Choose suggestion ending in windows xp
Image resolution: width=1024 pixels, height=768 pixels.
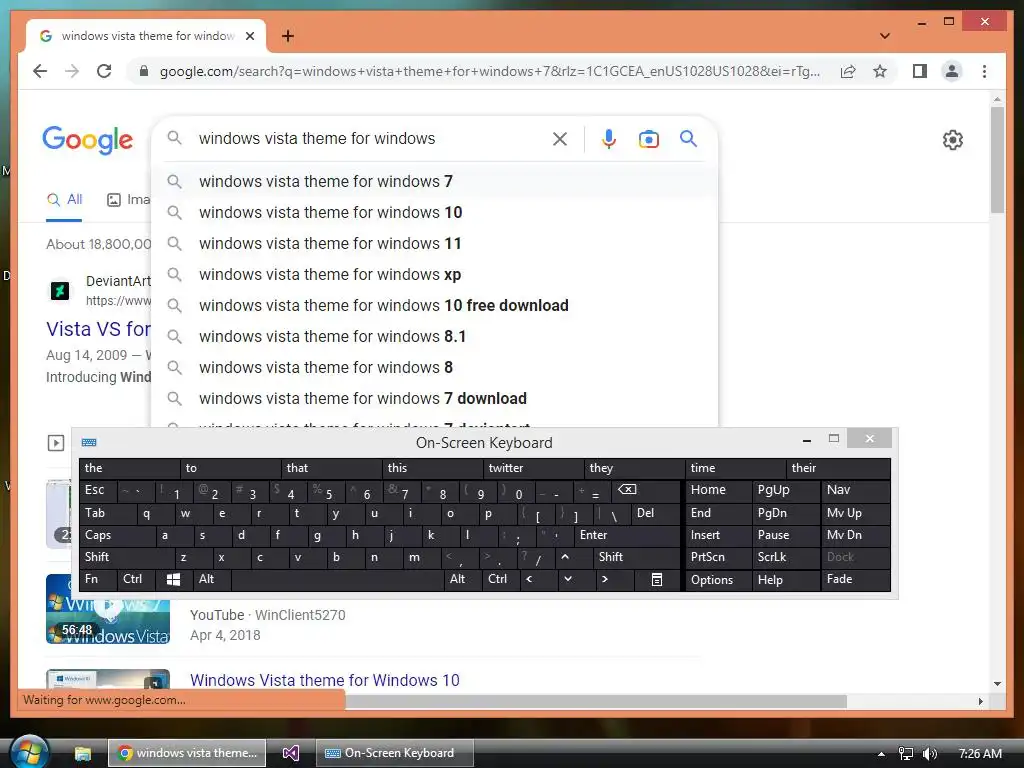(x=434, y=275)
